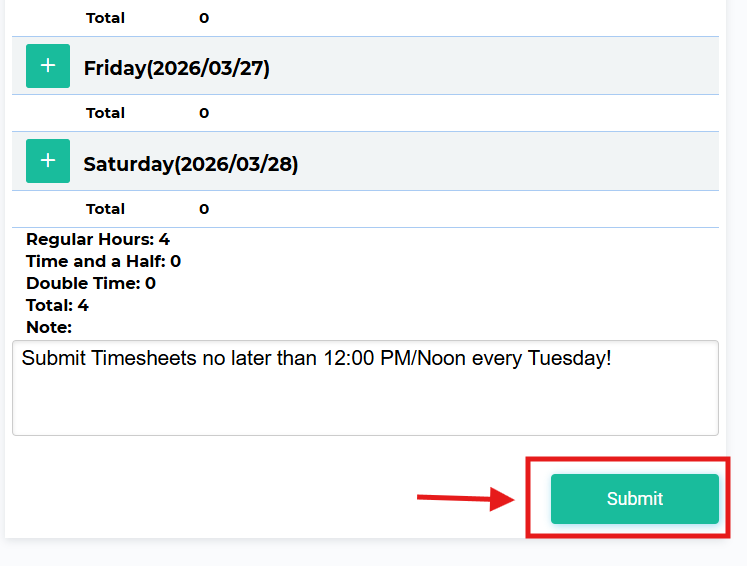Click the Friday total value 0
Screen dimensions: 747x566
204,113
